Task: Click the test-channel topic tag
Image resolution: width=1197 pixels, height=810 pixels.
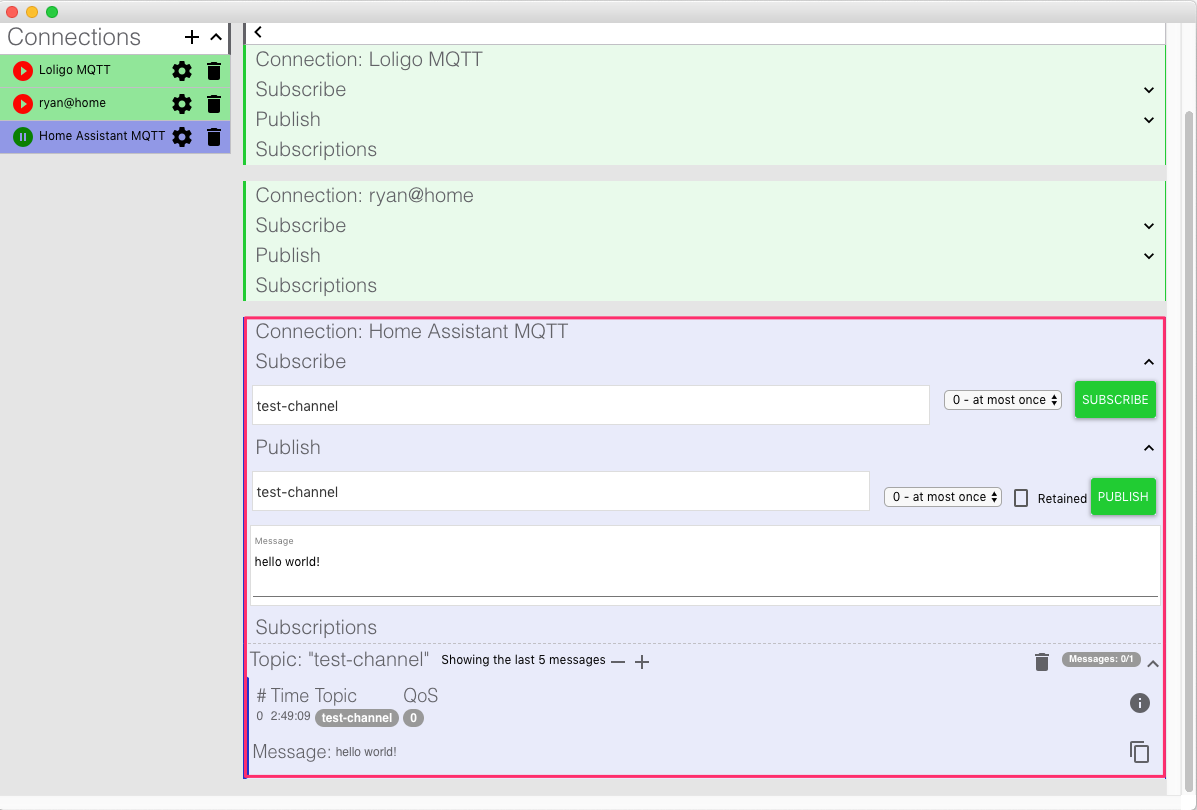Action: (x=357, y=718)
